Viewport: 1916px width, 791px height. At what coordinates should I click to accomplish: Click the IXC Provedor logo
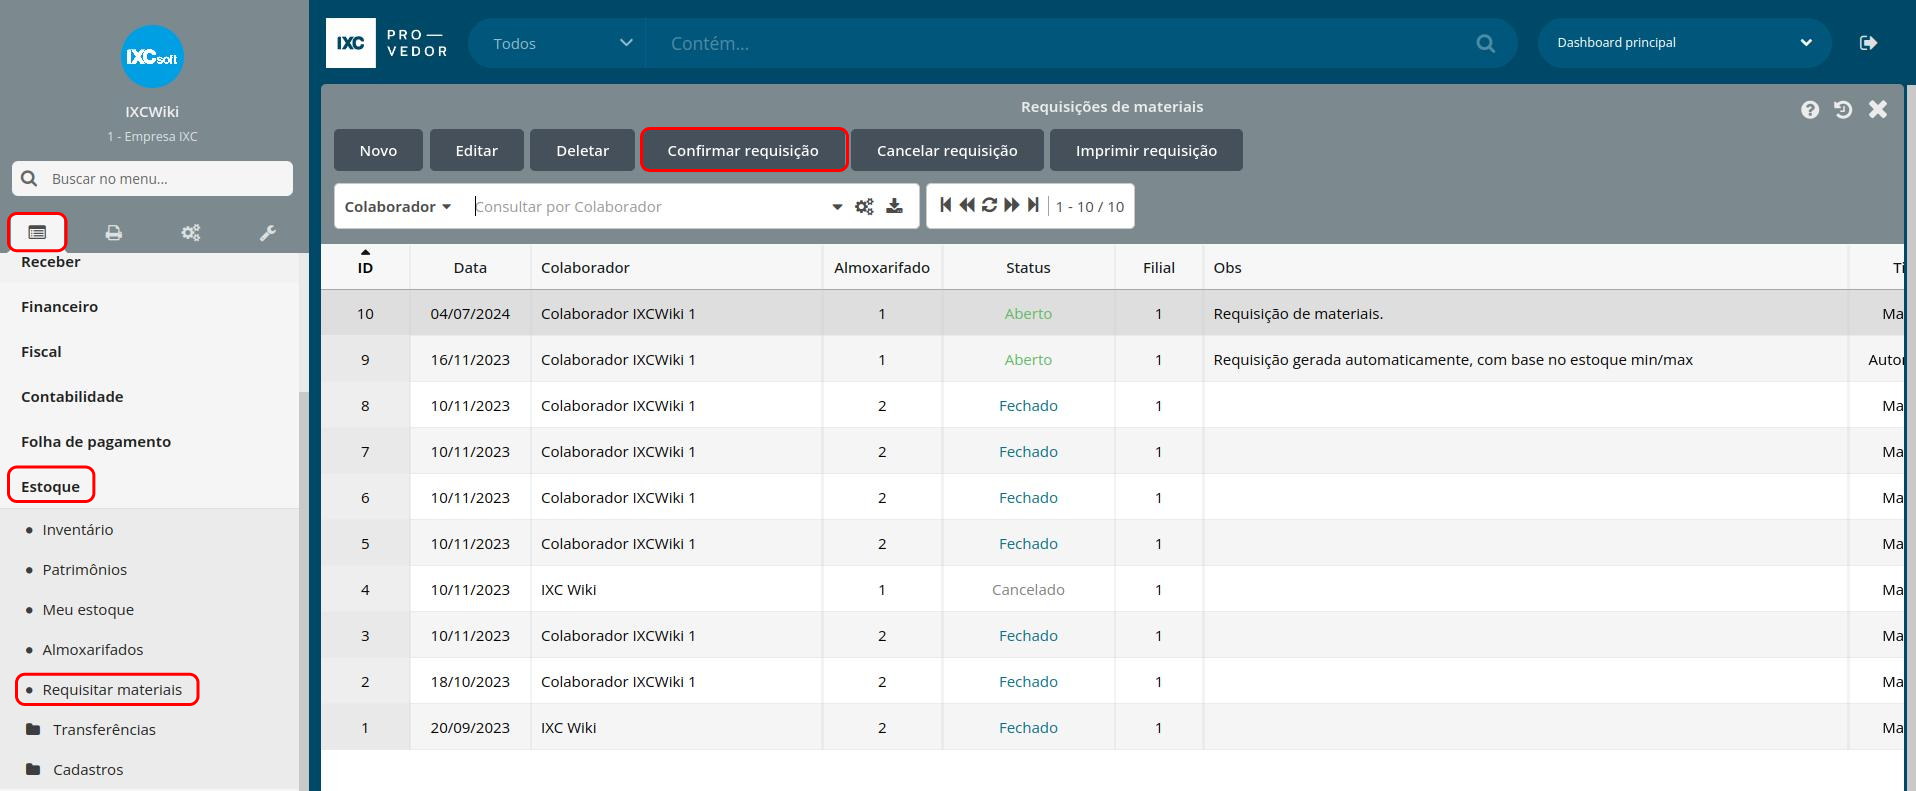(388, 43)
